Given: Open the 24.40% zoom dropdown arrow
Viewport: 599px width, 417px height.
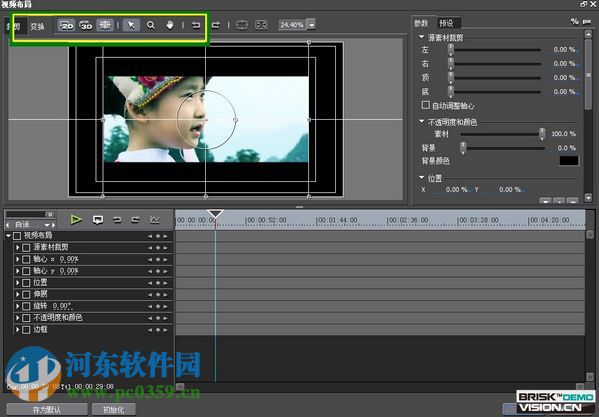Looking at the screenshot, I should click(x=311, y=25).
